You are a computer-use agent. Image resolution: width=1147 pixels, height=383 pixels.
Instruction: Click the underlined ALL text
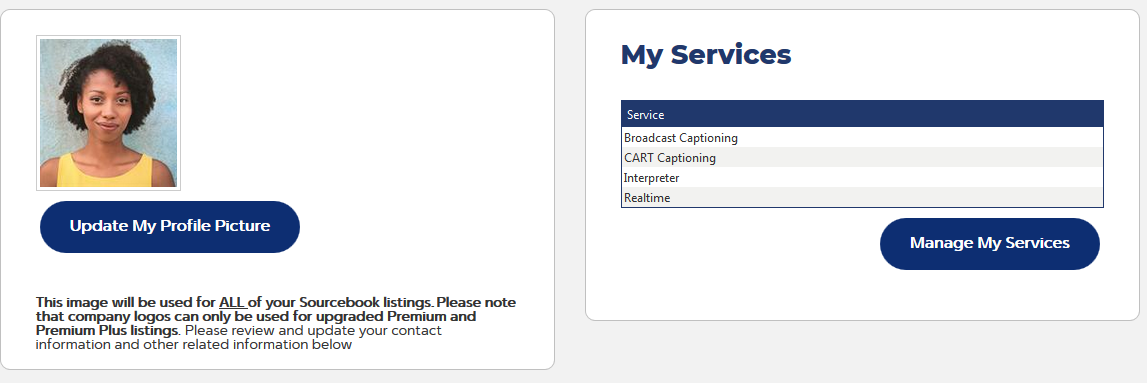click(232, 303)
